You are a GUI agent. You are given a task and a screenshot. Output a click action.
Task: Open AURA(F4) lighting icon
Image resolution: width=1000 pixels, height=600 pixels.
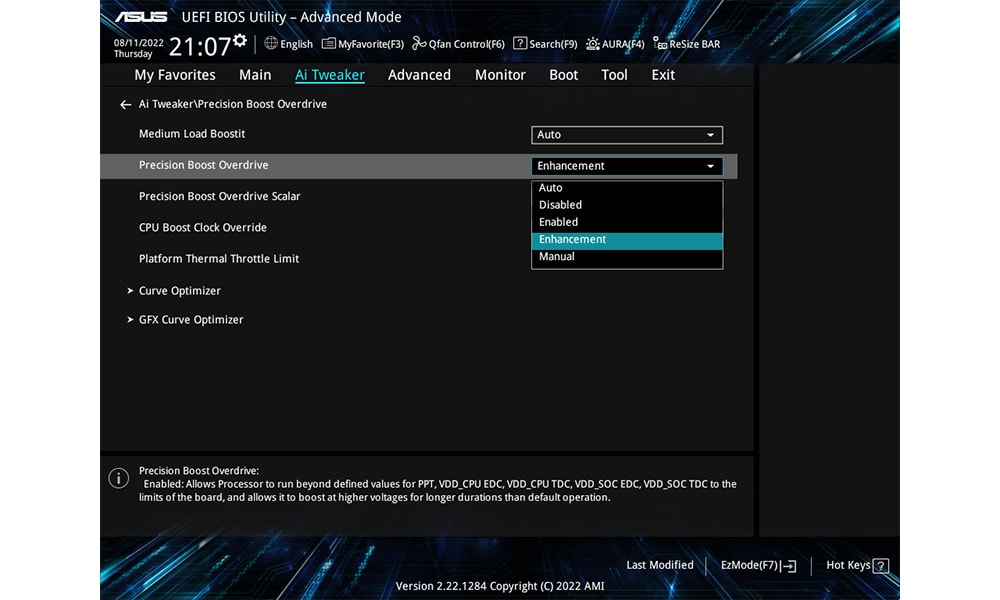(x=592, y=43)
